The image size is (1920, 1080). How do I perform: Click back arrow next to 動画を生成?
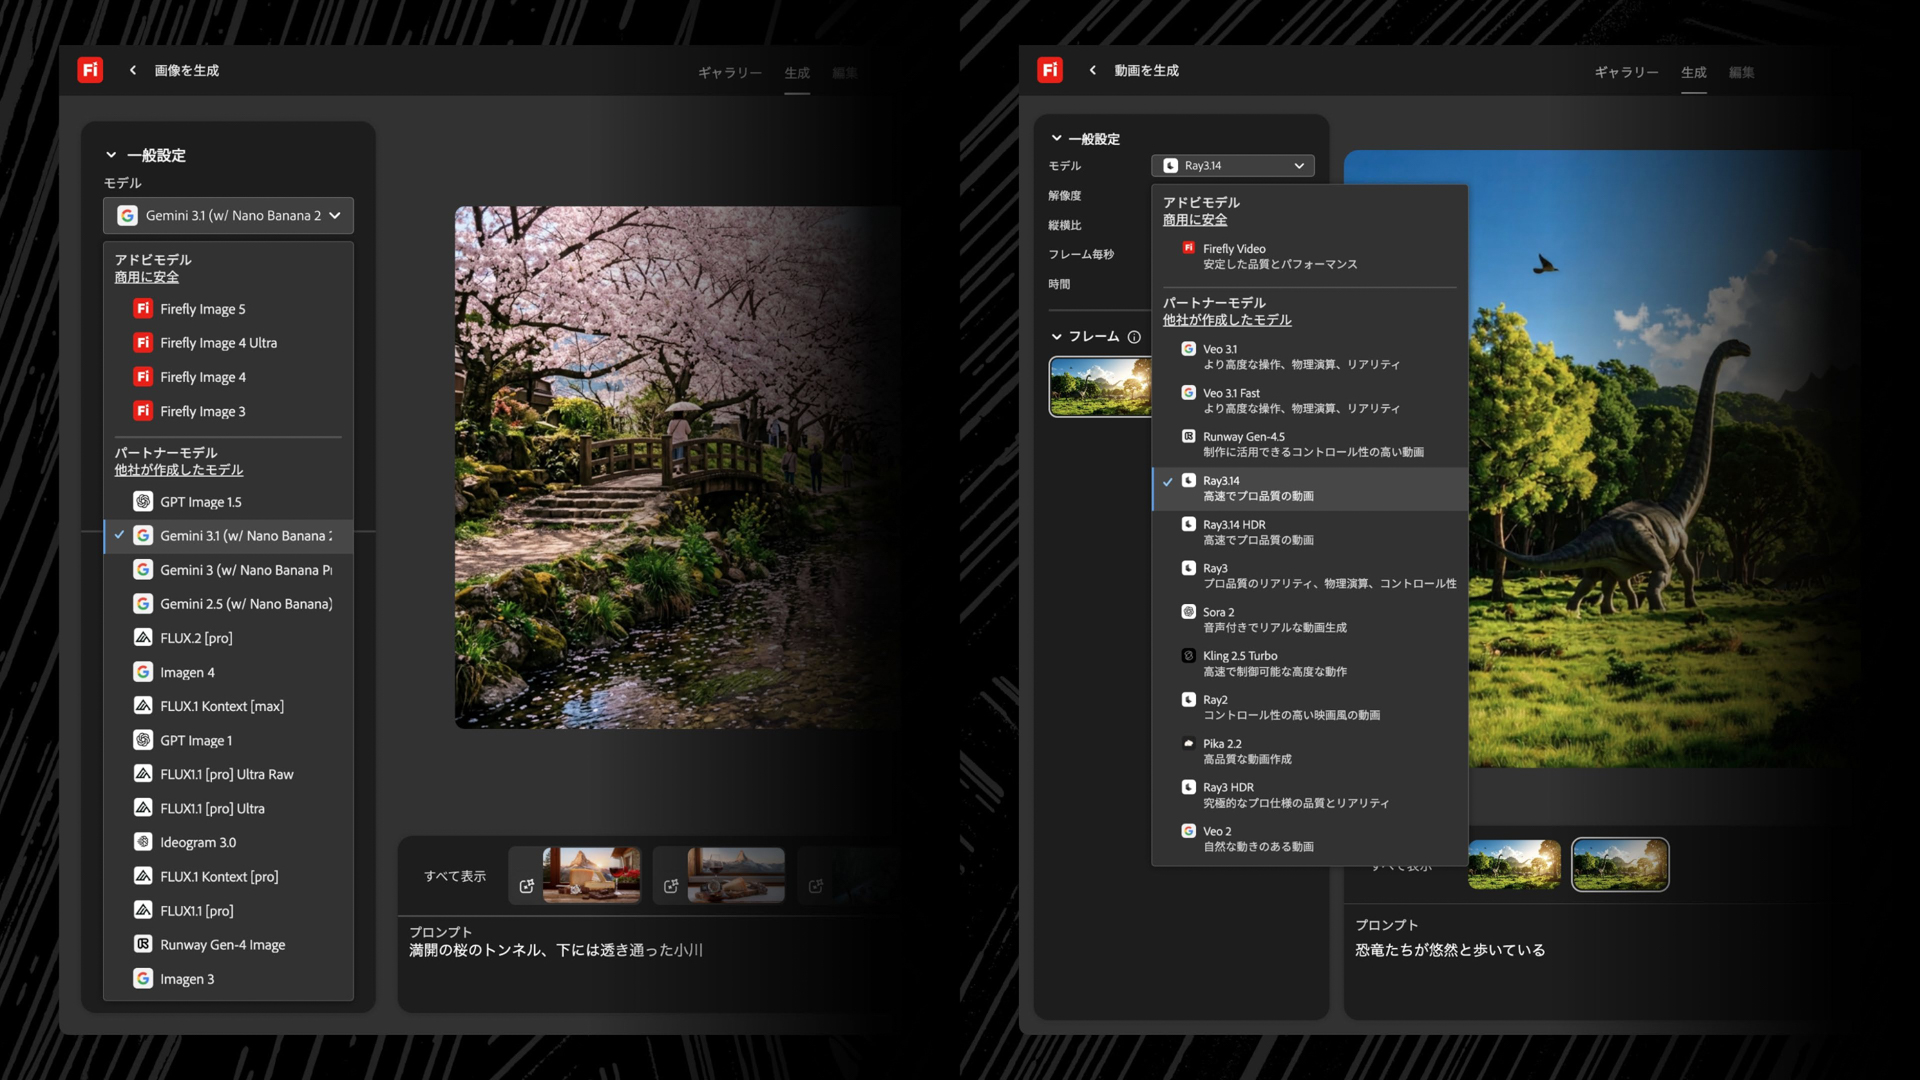point(1092,70)
